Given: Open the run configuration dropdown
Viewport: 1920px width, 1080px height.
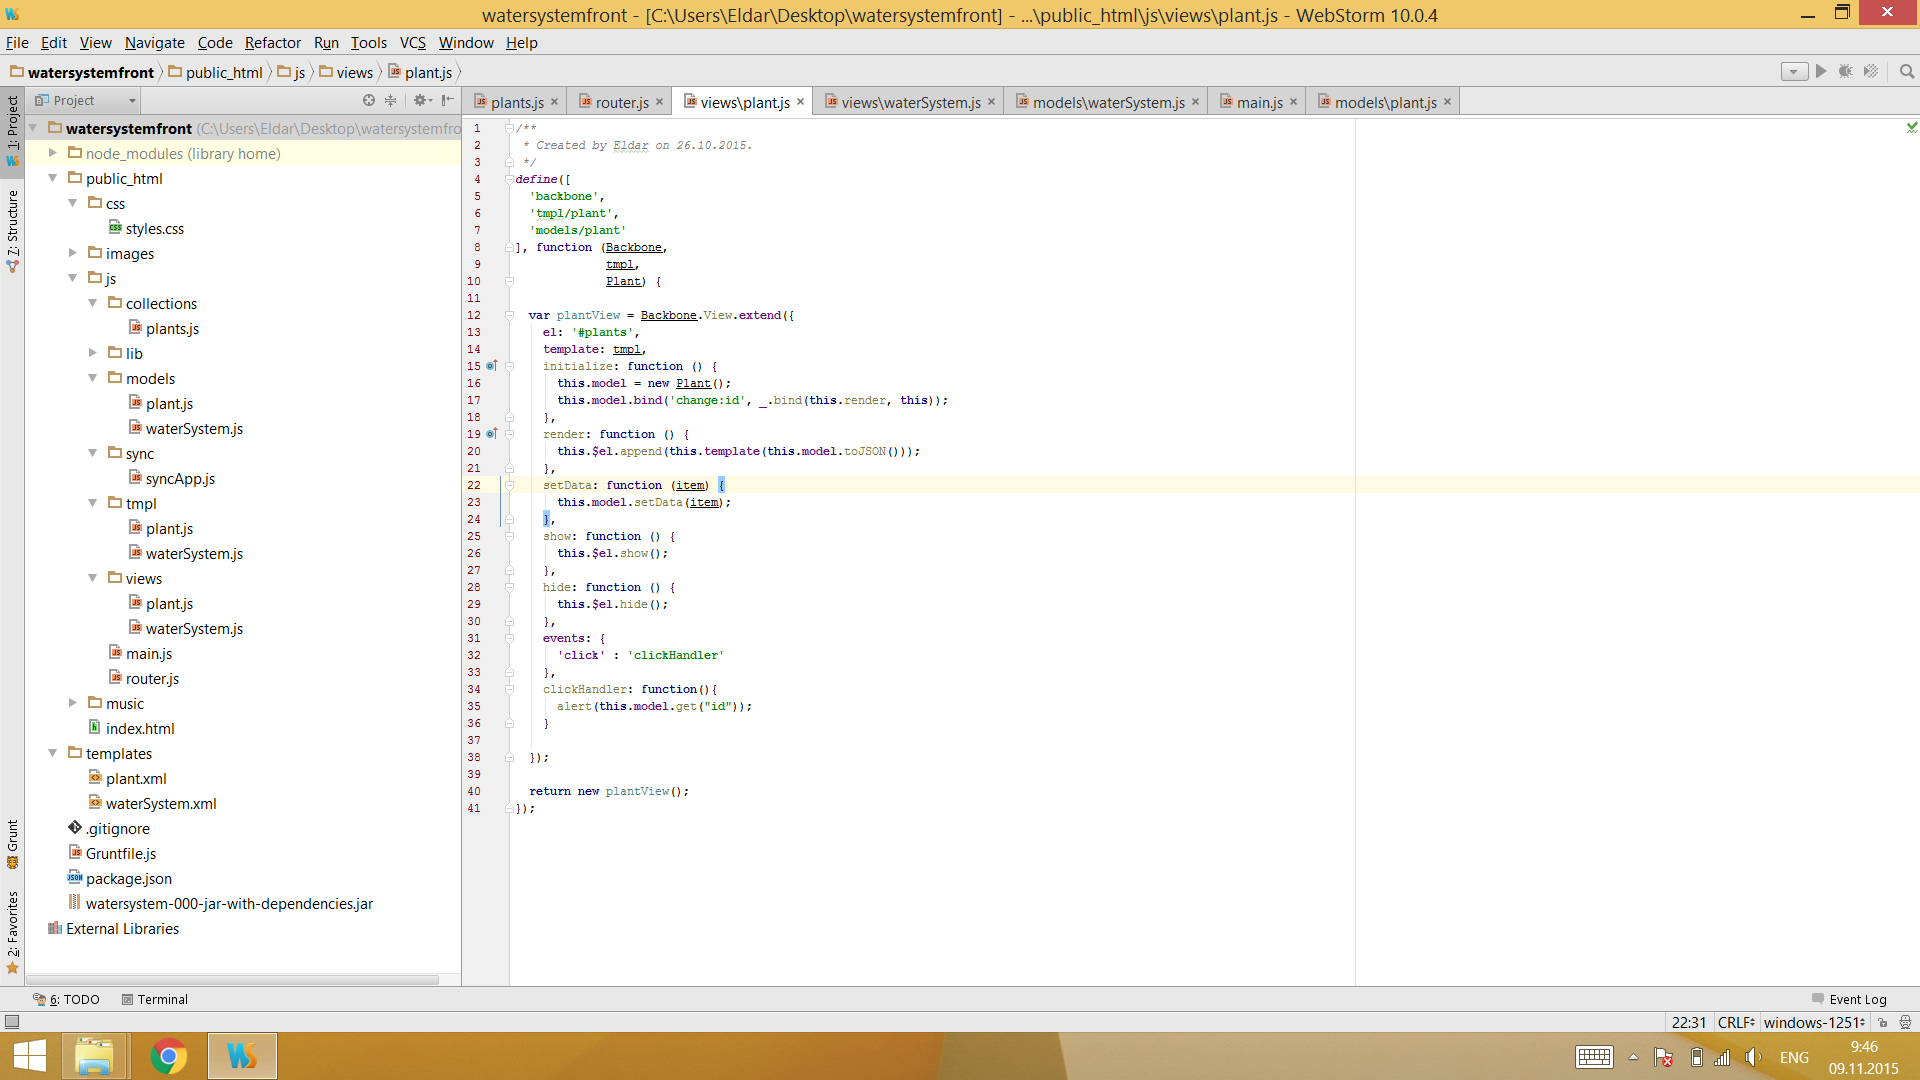Looking at the screenshot, I should point(1794,71).
